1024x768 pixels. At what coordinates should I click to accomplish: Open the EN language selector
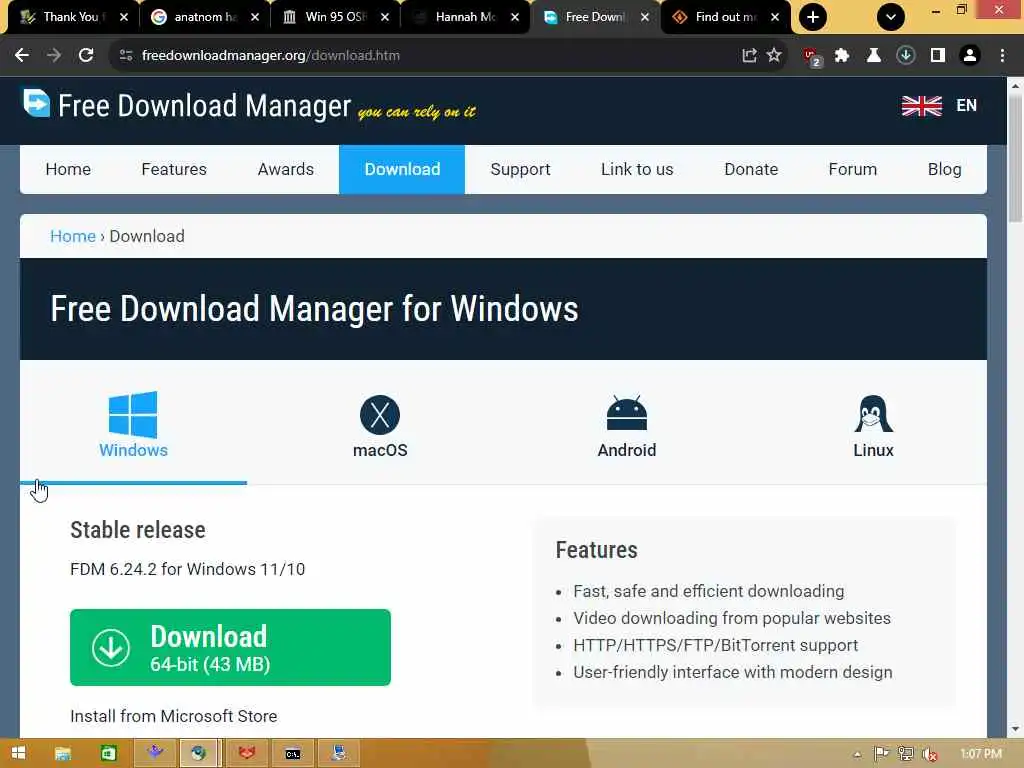pyautogui.click(x=967, y=106)
